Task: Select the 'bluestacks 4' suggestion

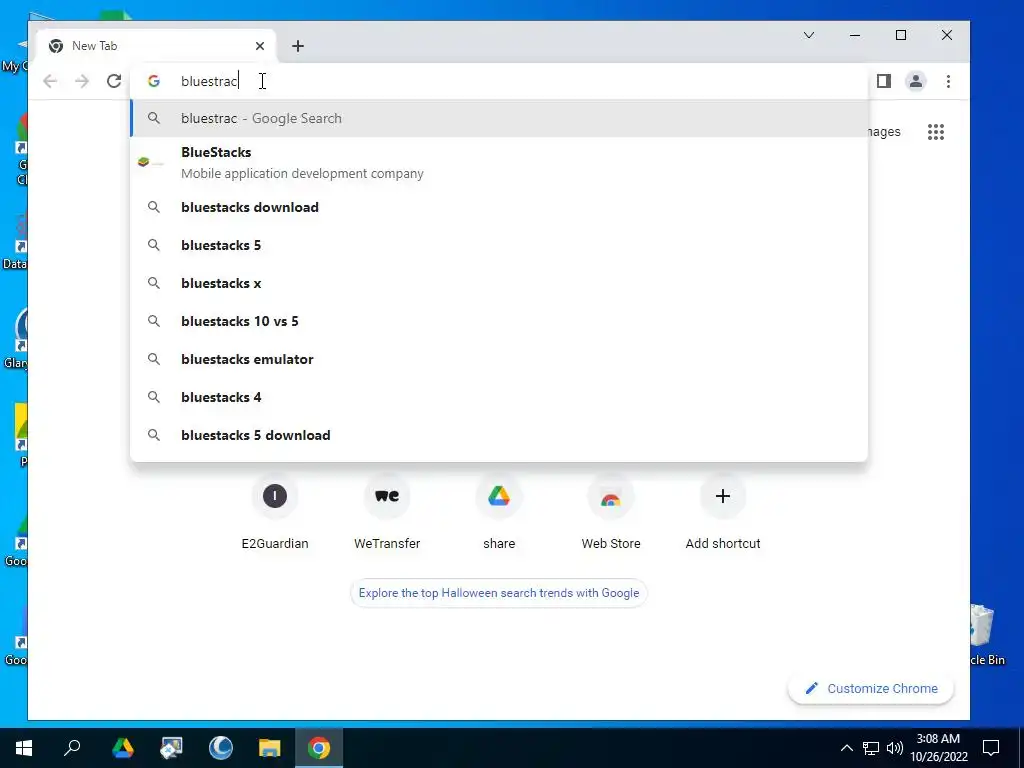Action: click(499, 397)
